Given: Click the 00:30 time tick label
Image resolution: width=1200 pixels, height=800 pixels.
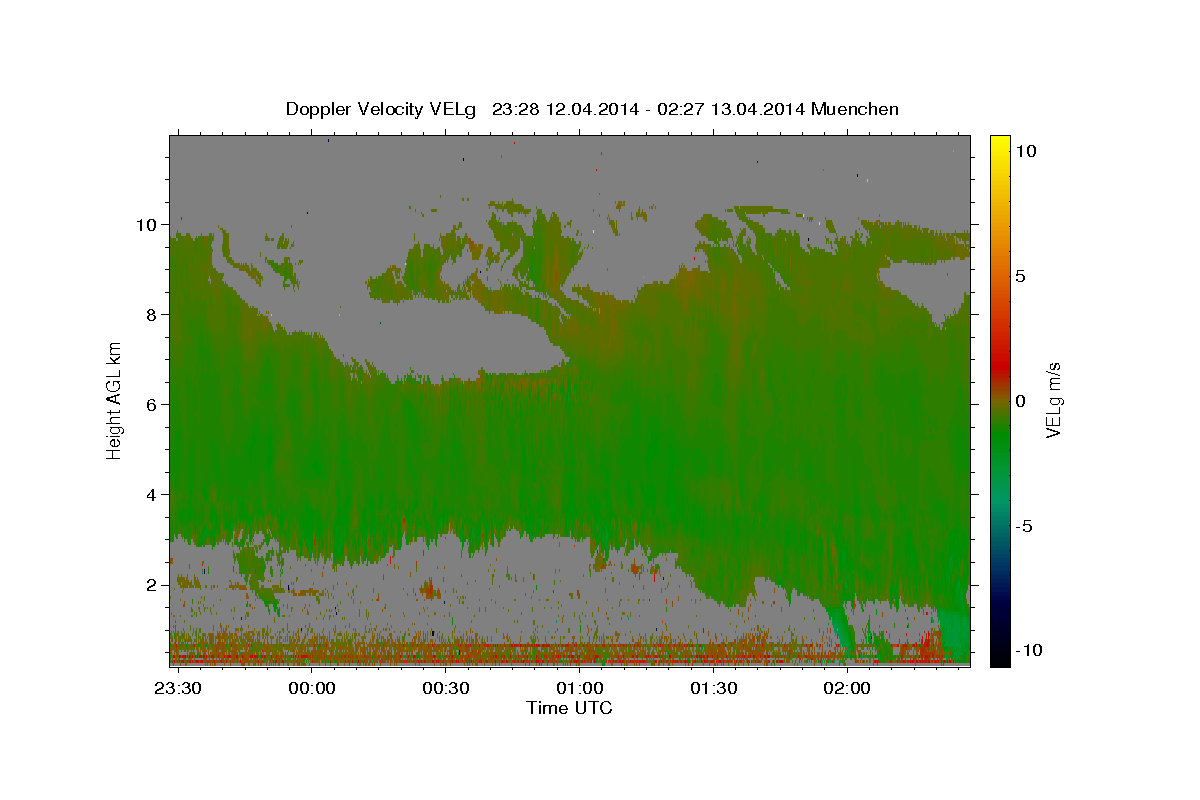Looking at the screenshot, I should point(445,689).
